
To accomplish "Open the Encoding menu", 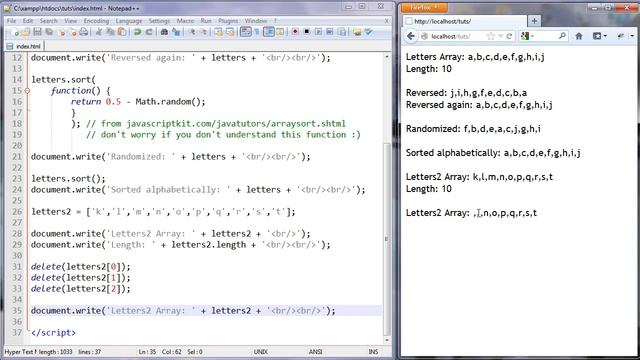I will (96, 21).
